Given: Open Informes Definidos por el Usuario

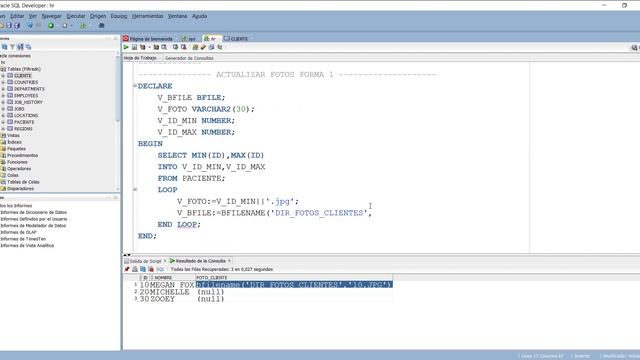Looking at the screenshot, I should click(34, 219).
